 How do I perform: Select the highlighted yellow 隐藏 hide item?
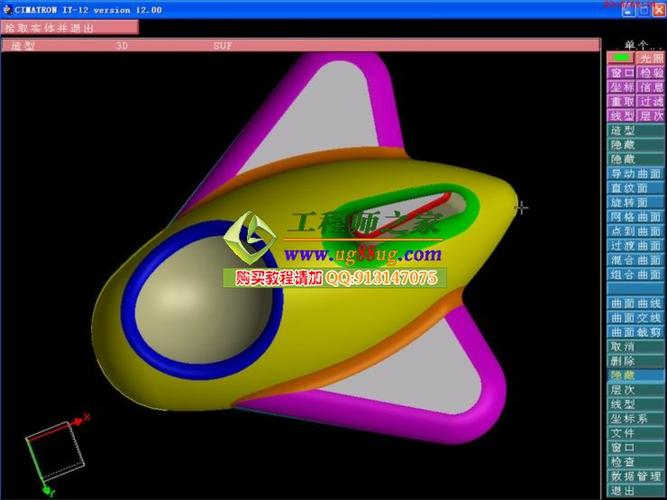pyautogui.click(x=636, y=376)
